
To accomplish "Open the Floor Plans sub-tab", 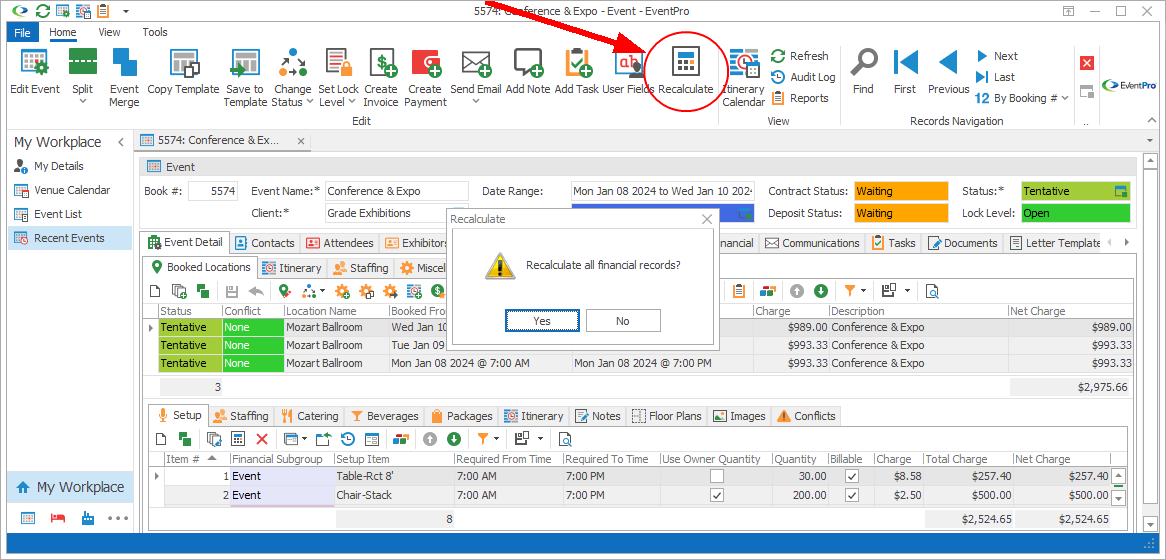I will (x=667, y=416).
